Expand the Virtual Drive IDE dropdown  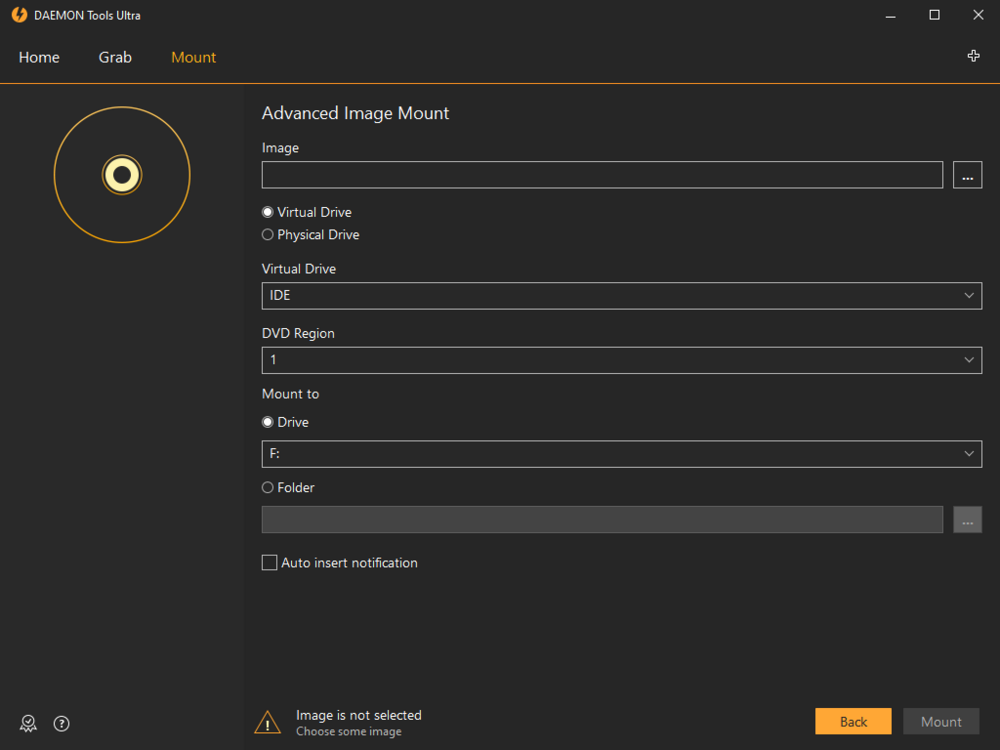click(621, 296)
